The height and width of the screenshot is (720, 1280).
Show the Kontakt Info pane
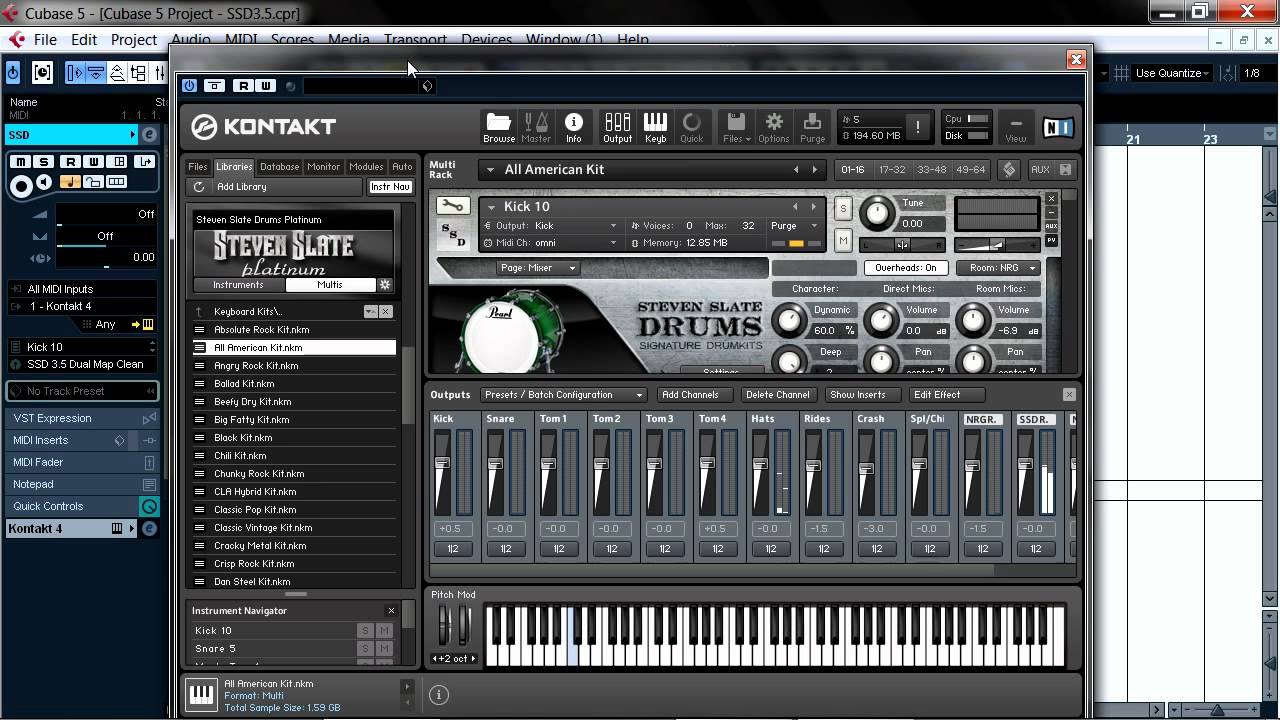point(574,127)
